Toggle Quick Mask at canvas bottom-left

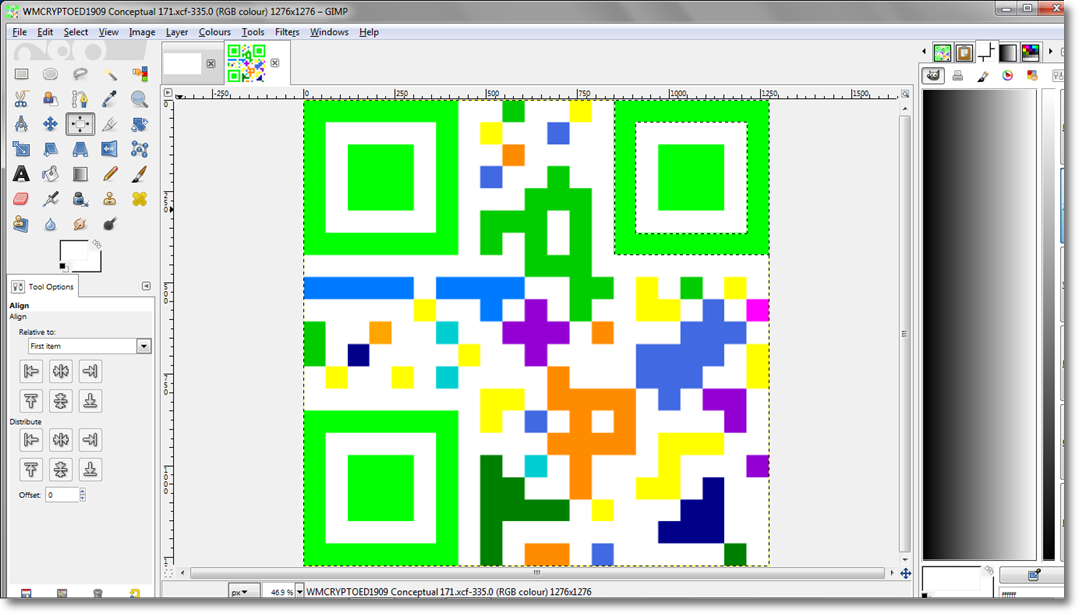(168, 573)
